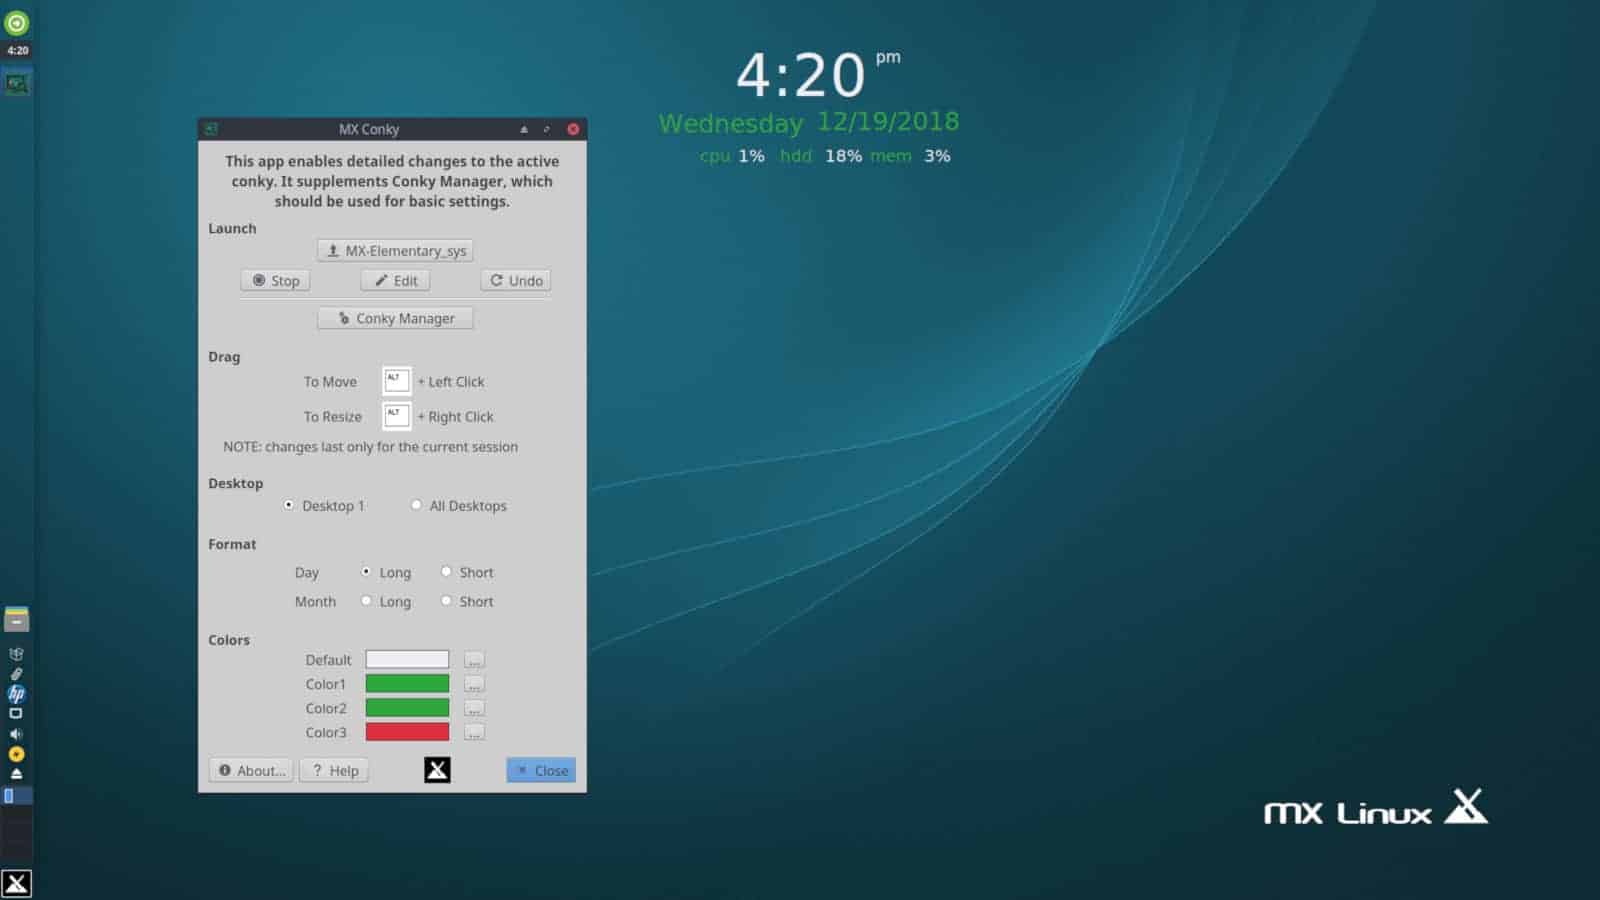Choose Long format for Month
1600x900 pixels.
(367, 601)
